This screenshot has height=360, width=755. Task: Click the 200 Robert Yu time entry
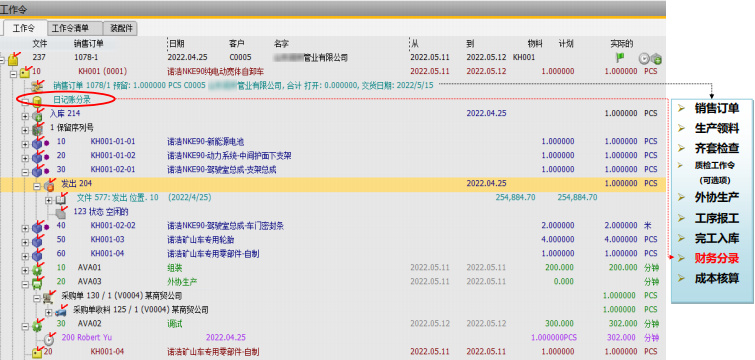(88, 337)
